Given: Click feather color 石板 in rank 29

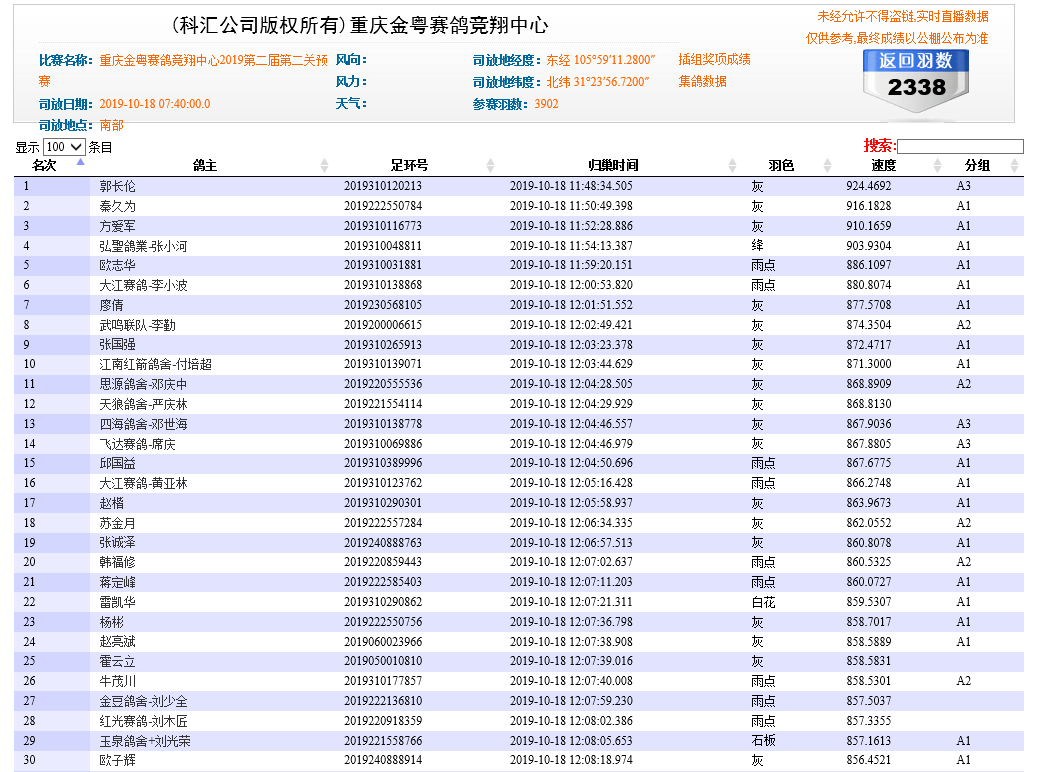Looking at the screenshot, I should coord(763,740).
